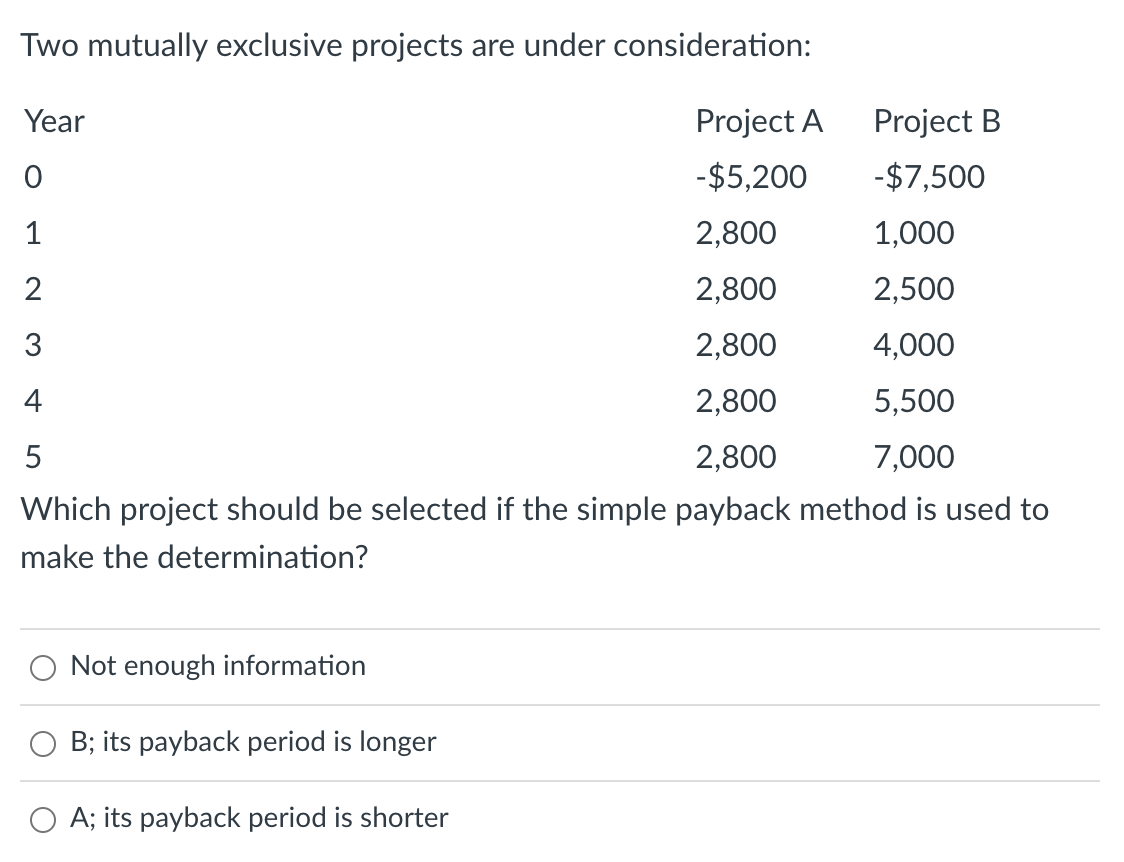1124x862 pixels.
Task: Select the -$5,200 initial cost value
Action: tap(750, 177)
